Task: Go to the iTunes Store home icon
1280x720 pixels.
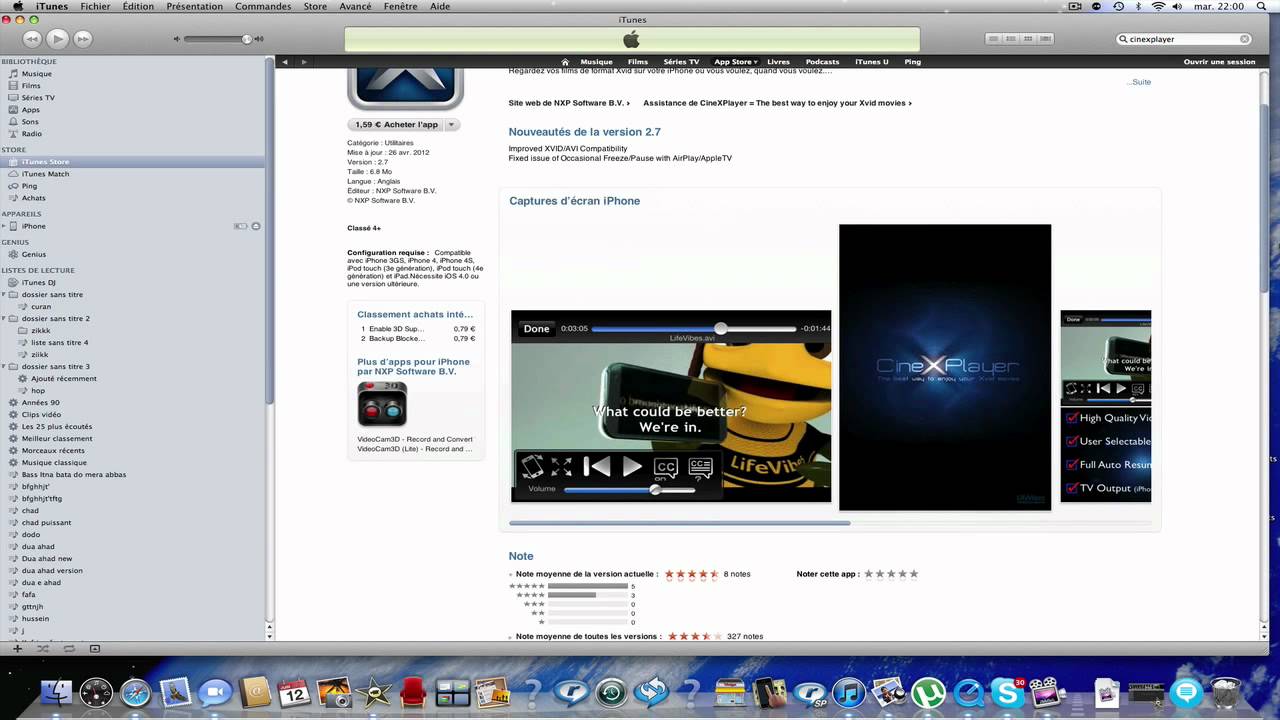Action: click(x=565, y=62)
